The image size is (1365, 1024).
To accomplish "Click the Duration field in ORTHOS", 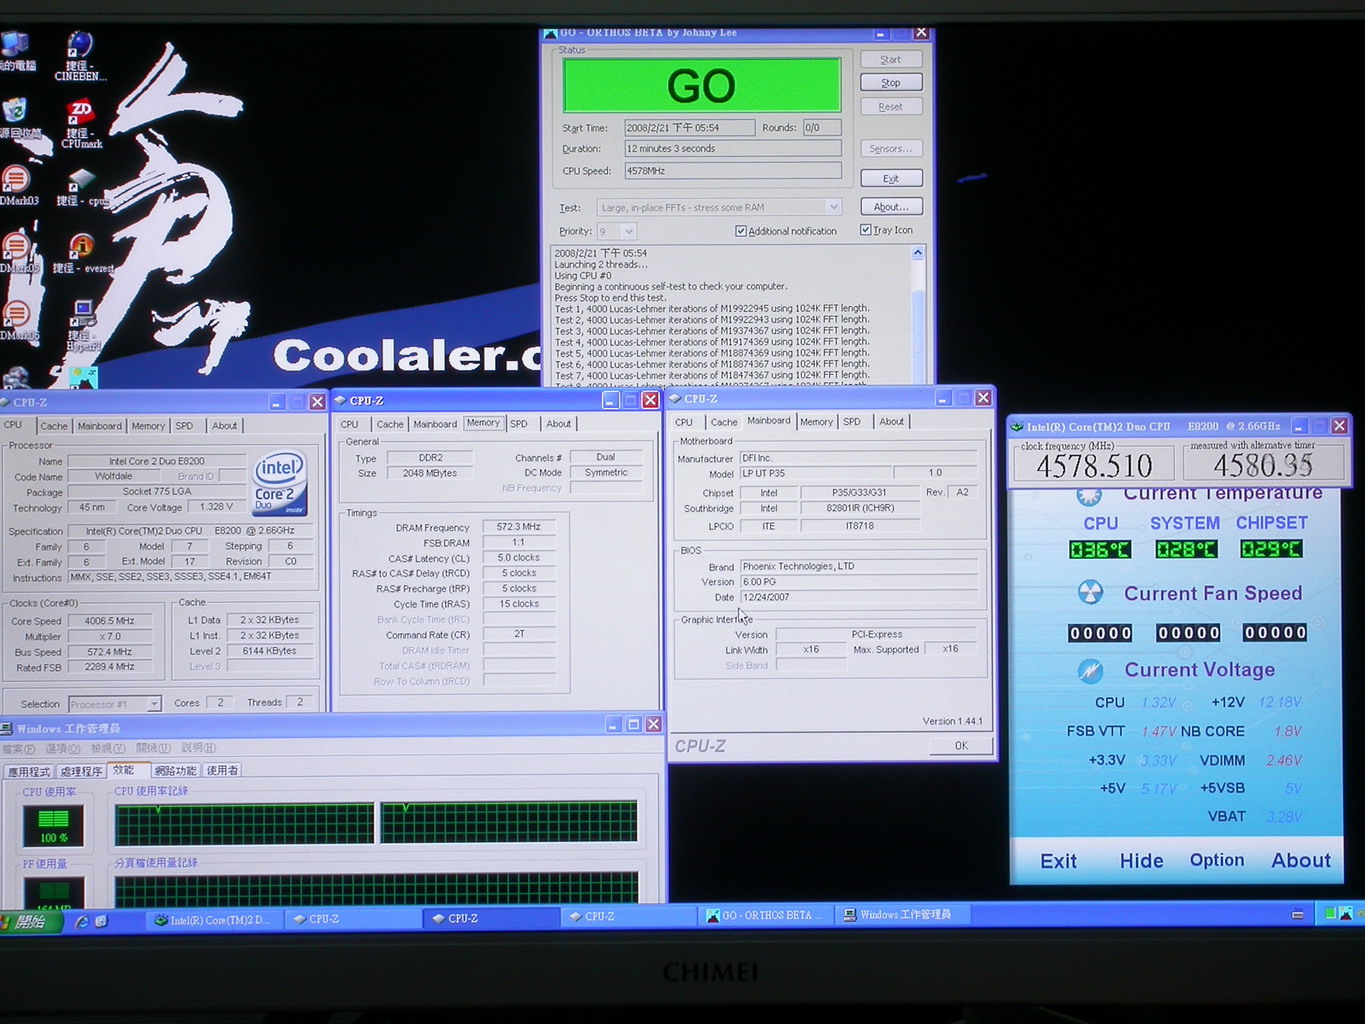I will coord(732,149).
